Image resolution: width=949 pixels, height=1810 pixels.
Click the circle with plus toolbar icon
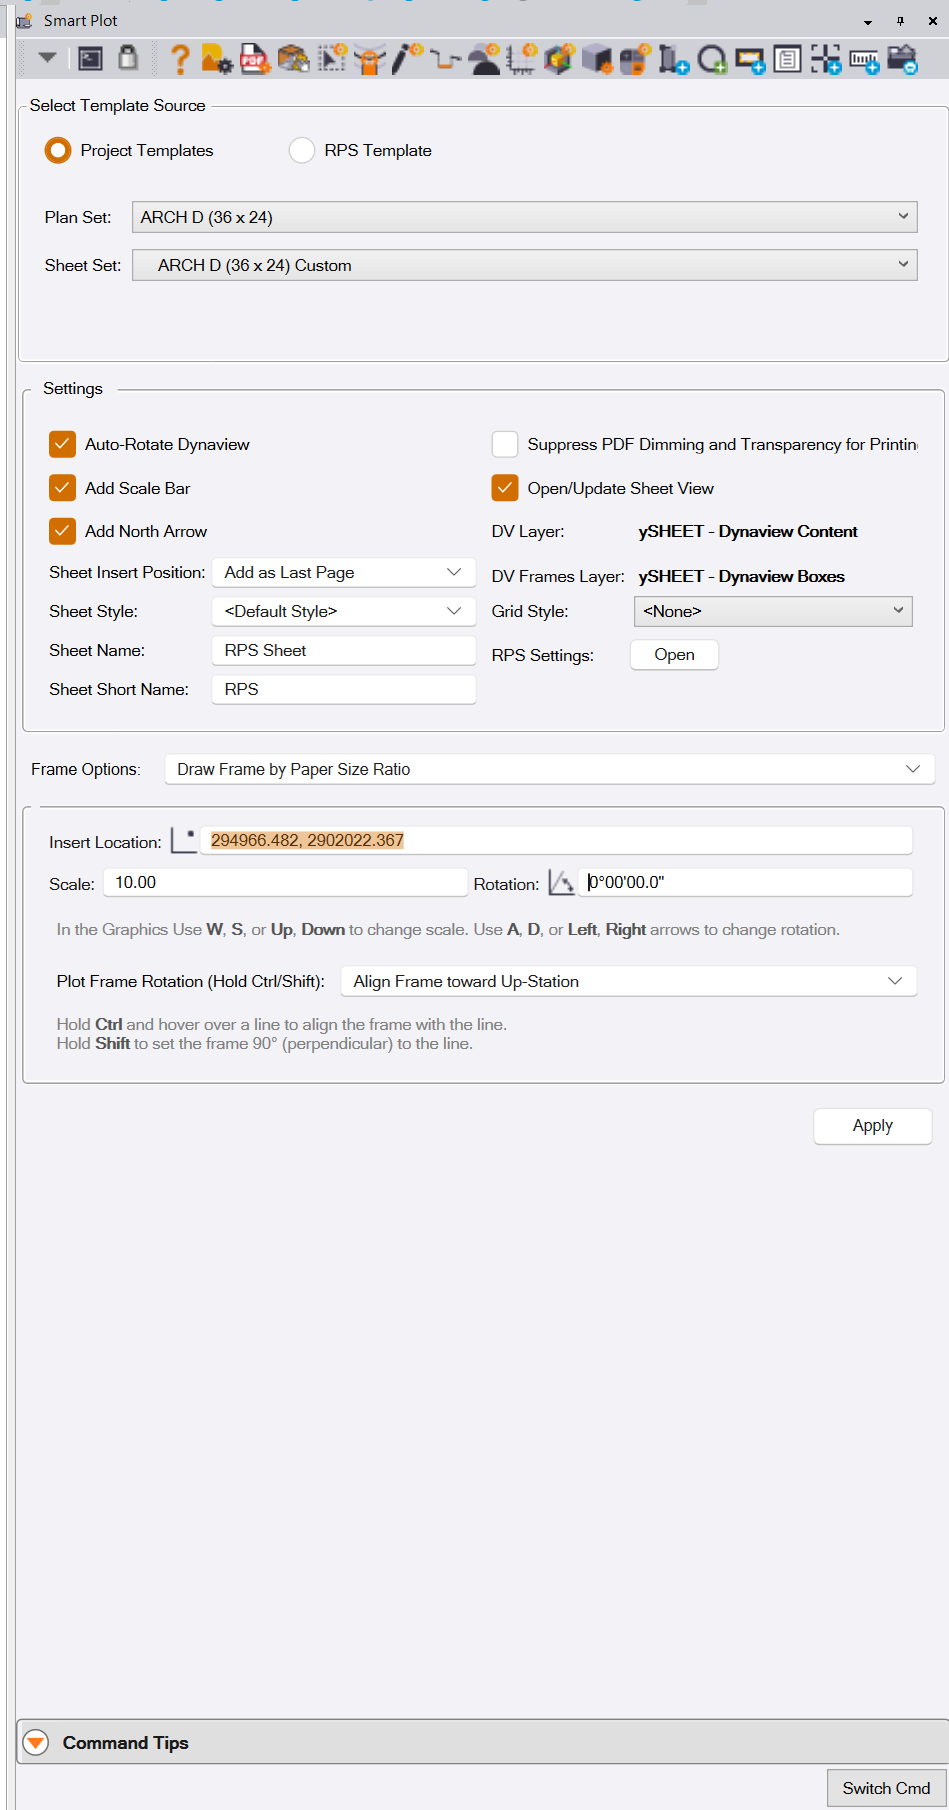point(712,61)
